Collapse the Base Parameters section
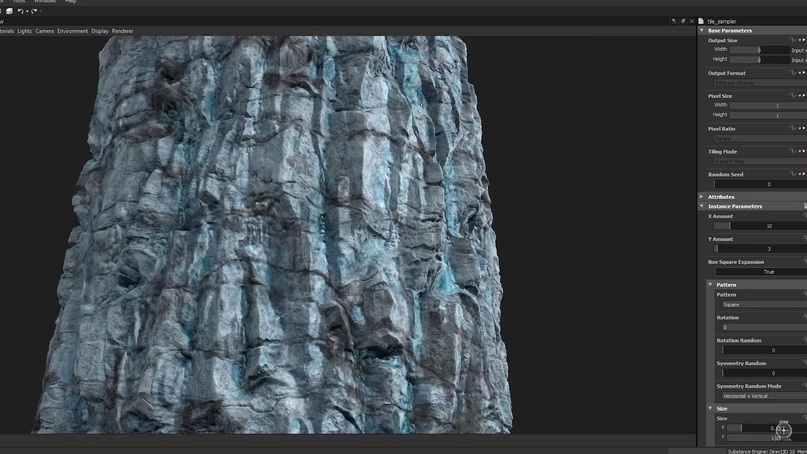 click(x=701, y=30)
